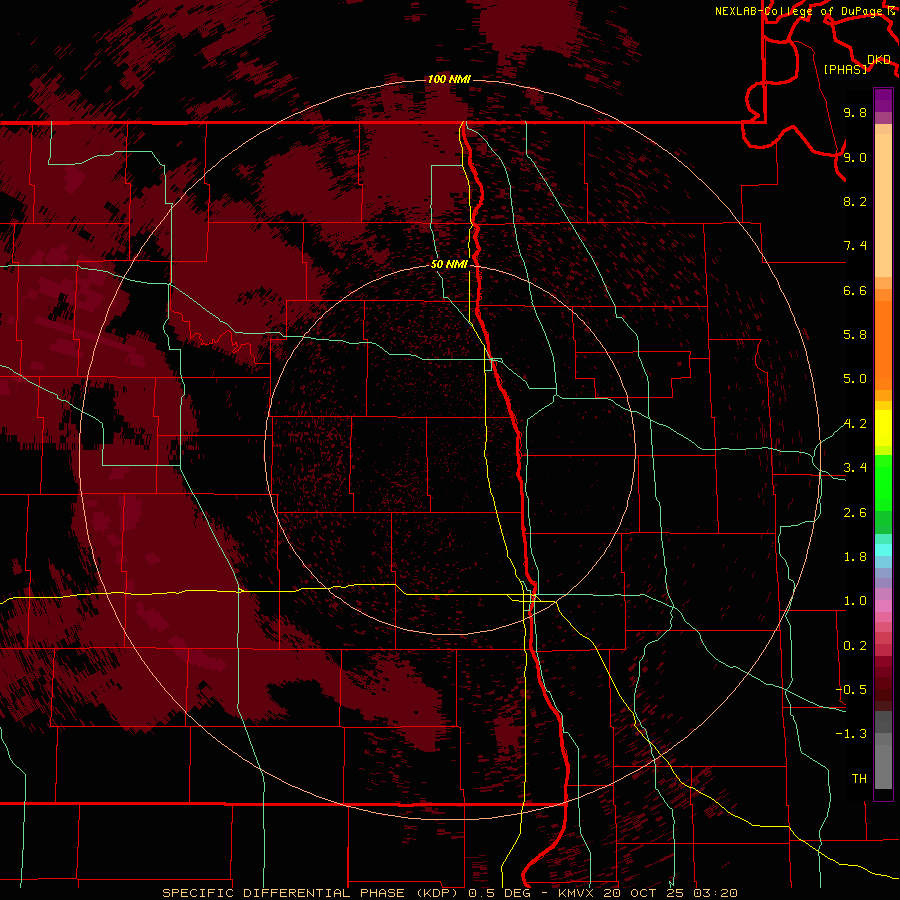This screenshot has height=900, width=900.
Task: Click the 9.0 value on the color scale
Action: coord(855,157)
